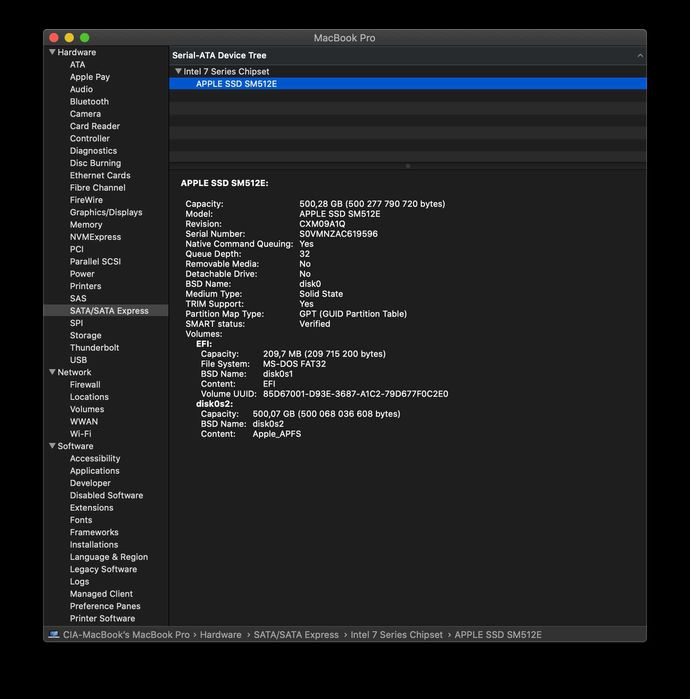
Task: Show Wi-Fi network information
Action: (x=80, y=434)
